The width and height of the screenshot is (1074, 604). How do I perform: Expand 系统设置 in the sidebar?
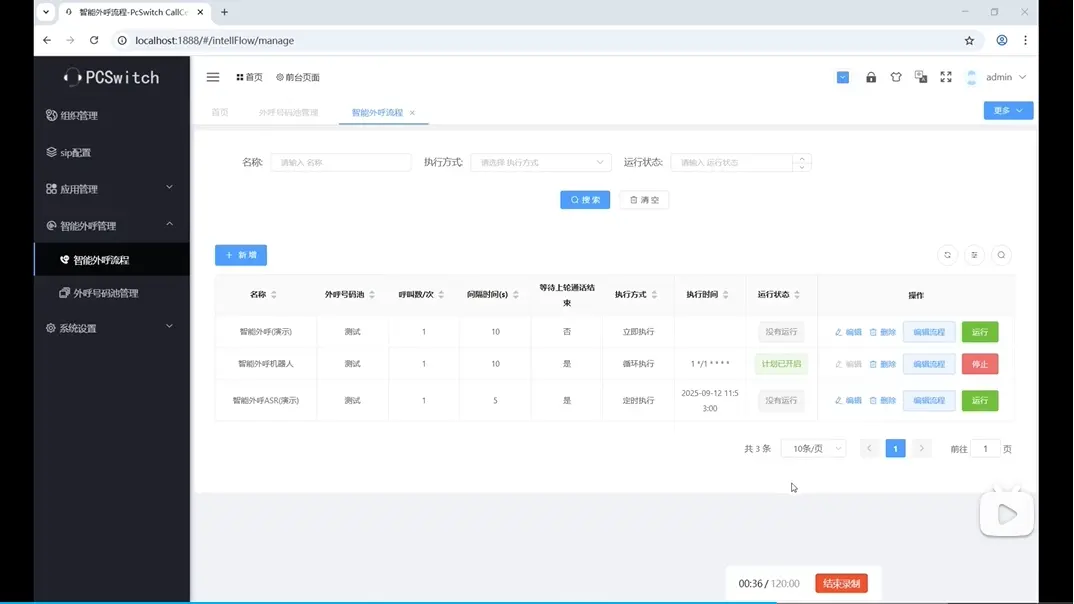(x=110, y=328)
